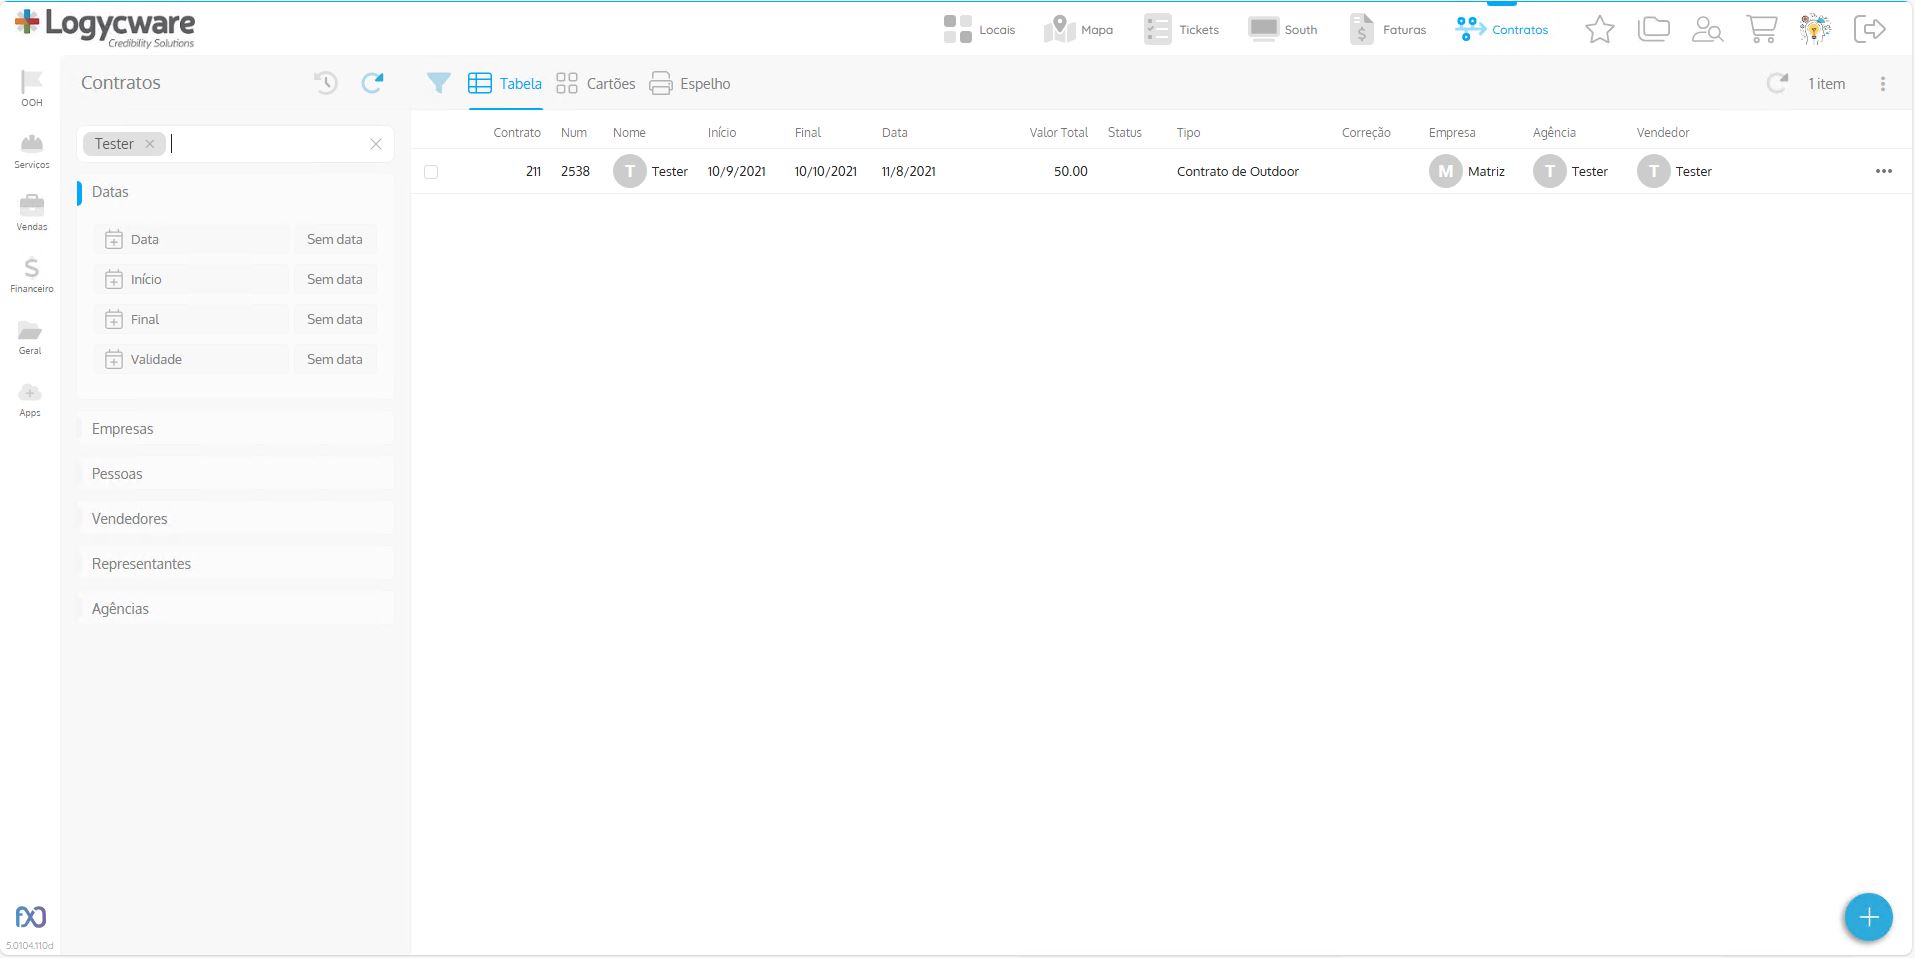
Task: Click Sem data next to Data
Action: point(335,239)
